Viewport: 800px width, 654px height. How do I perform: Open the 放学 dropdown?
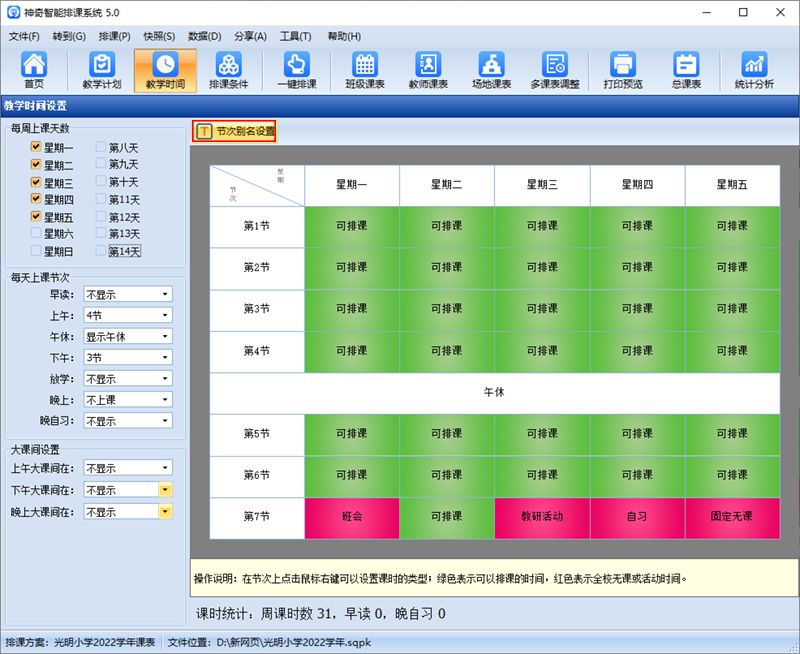tap(128, 379)
